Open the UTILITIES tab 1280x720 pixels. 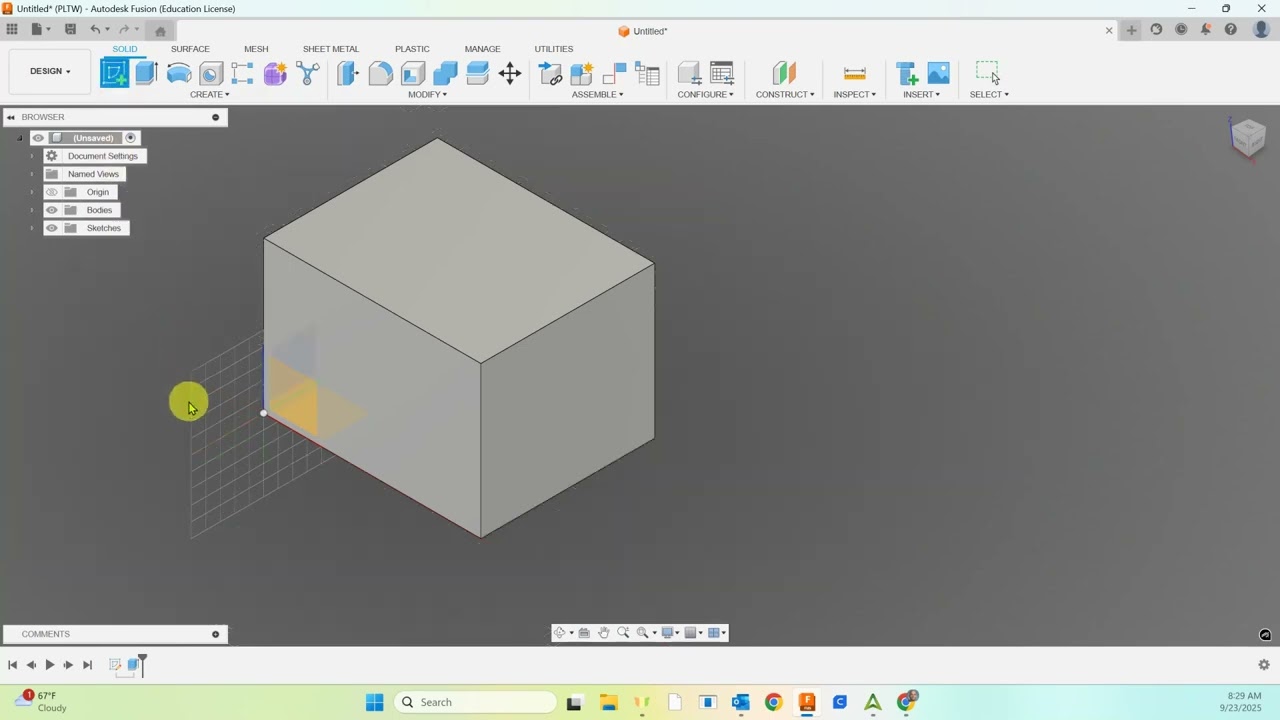[x=554, y=49]
